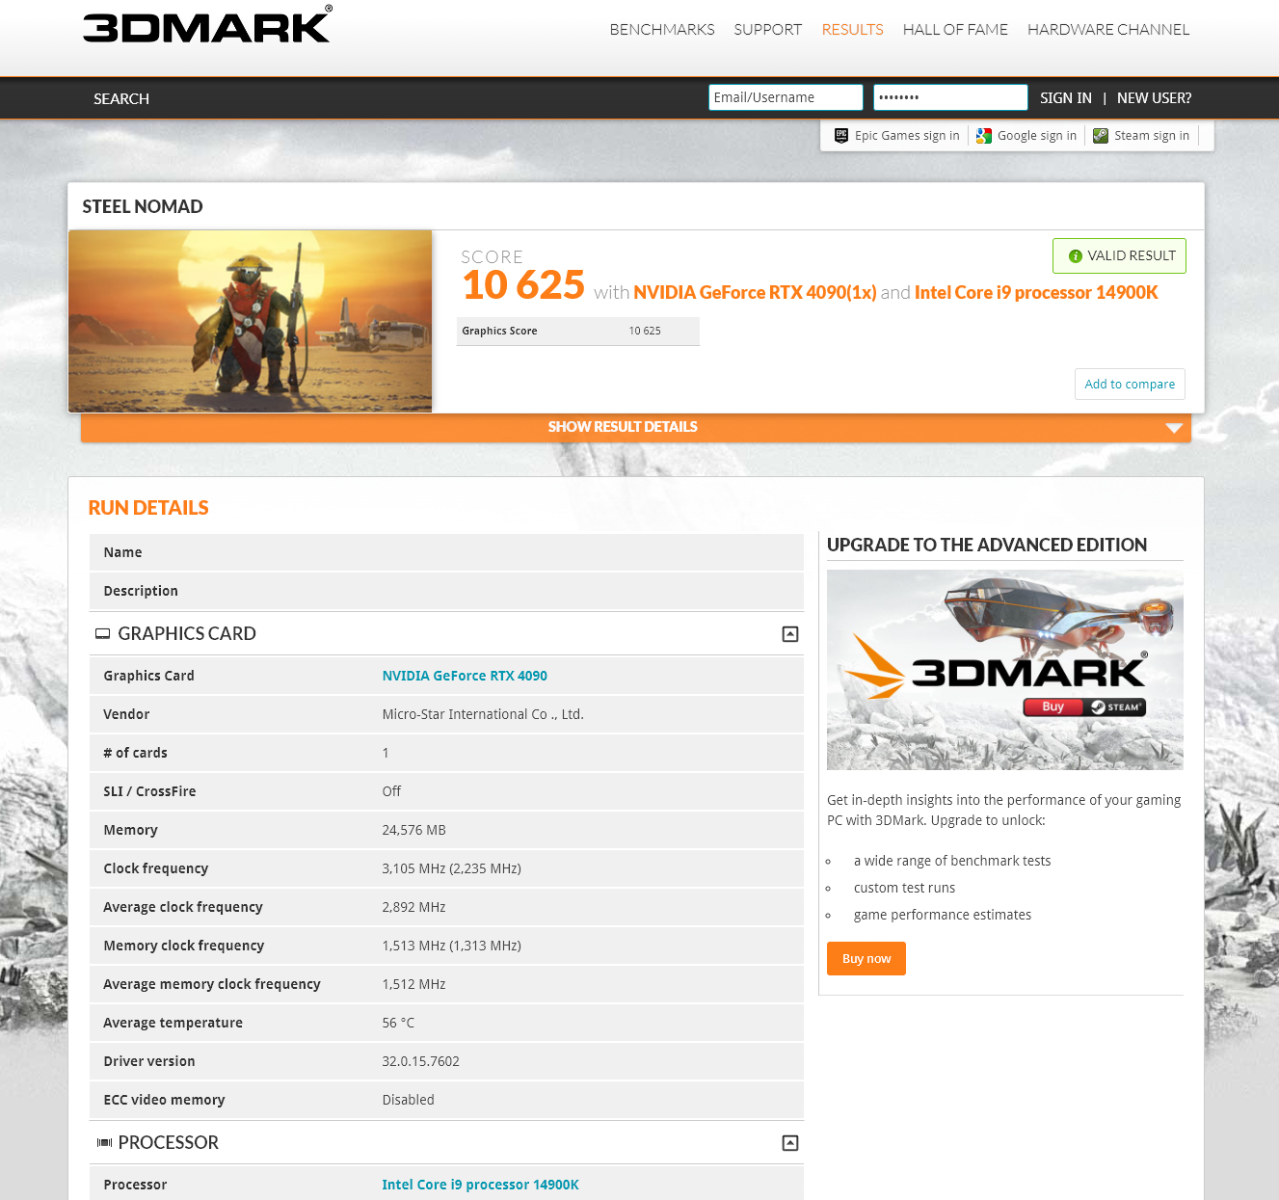The height and width of the screenshot is (1200, 1279).
Task: Click 'a wide range of benchmark tests' item
Action: click(952, 861)
